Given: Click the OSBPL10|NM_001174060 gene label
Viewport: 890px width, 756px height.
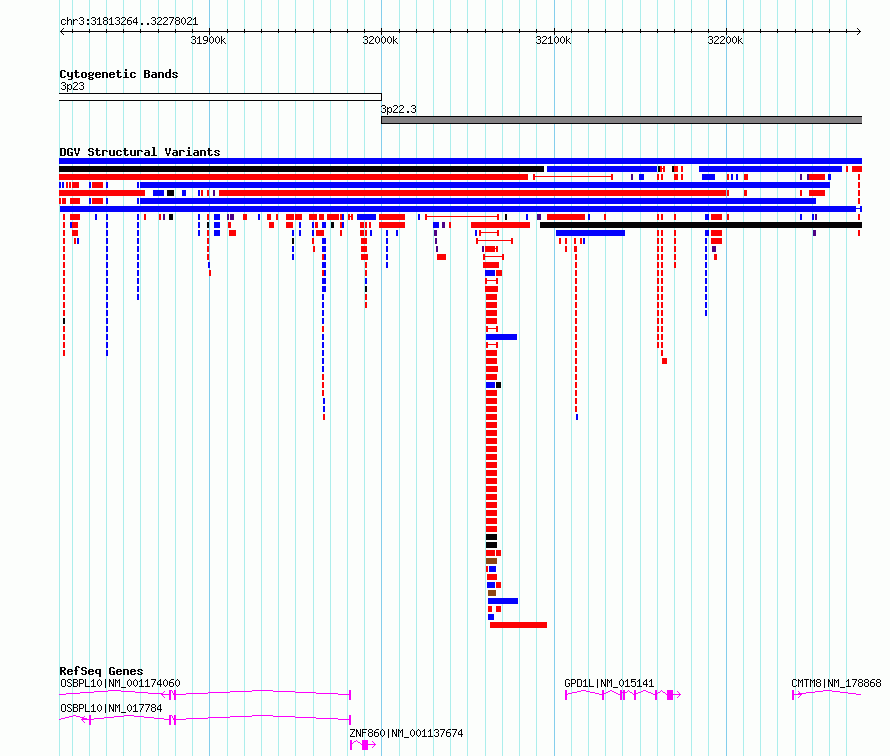Looking at the screenshot, I should pyautogui.click(x=120, y=683).
